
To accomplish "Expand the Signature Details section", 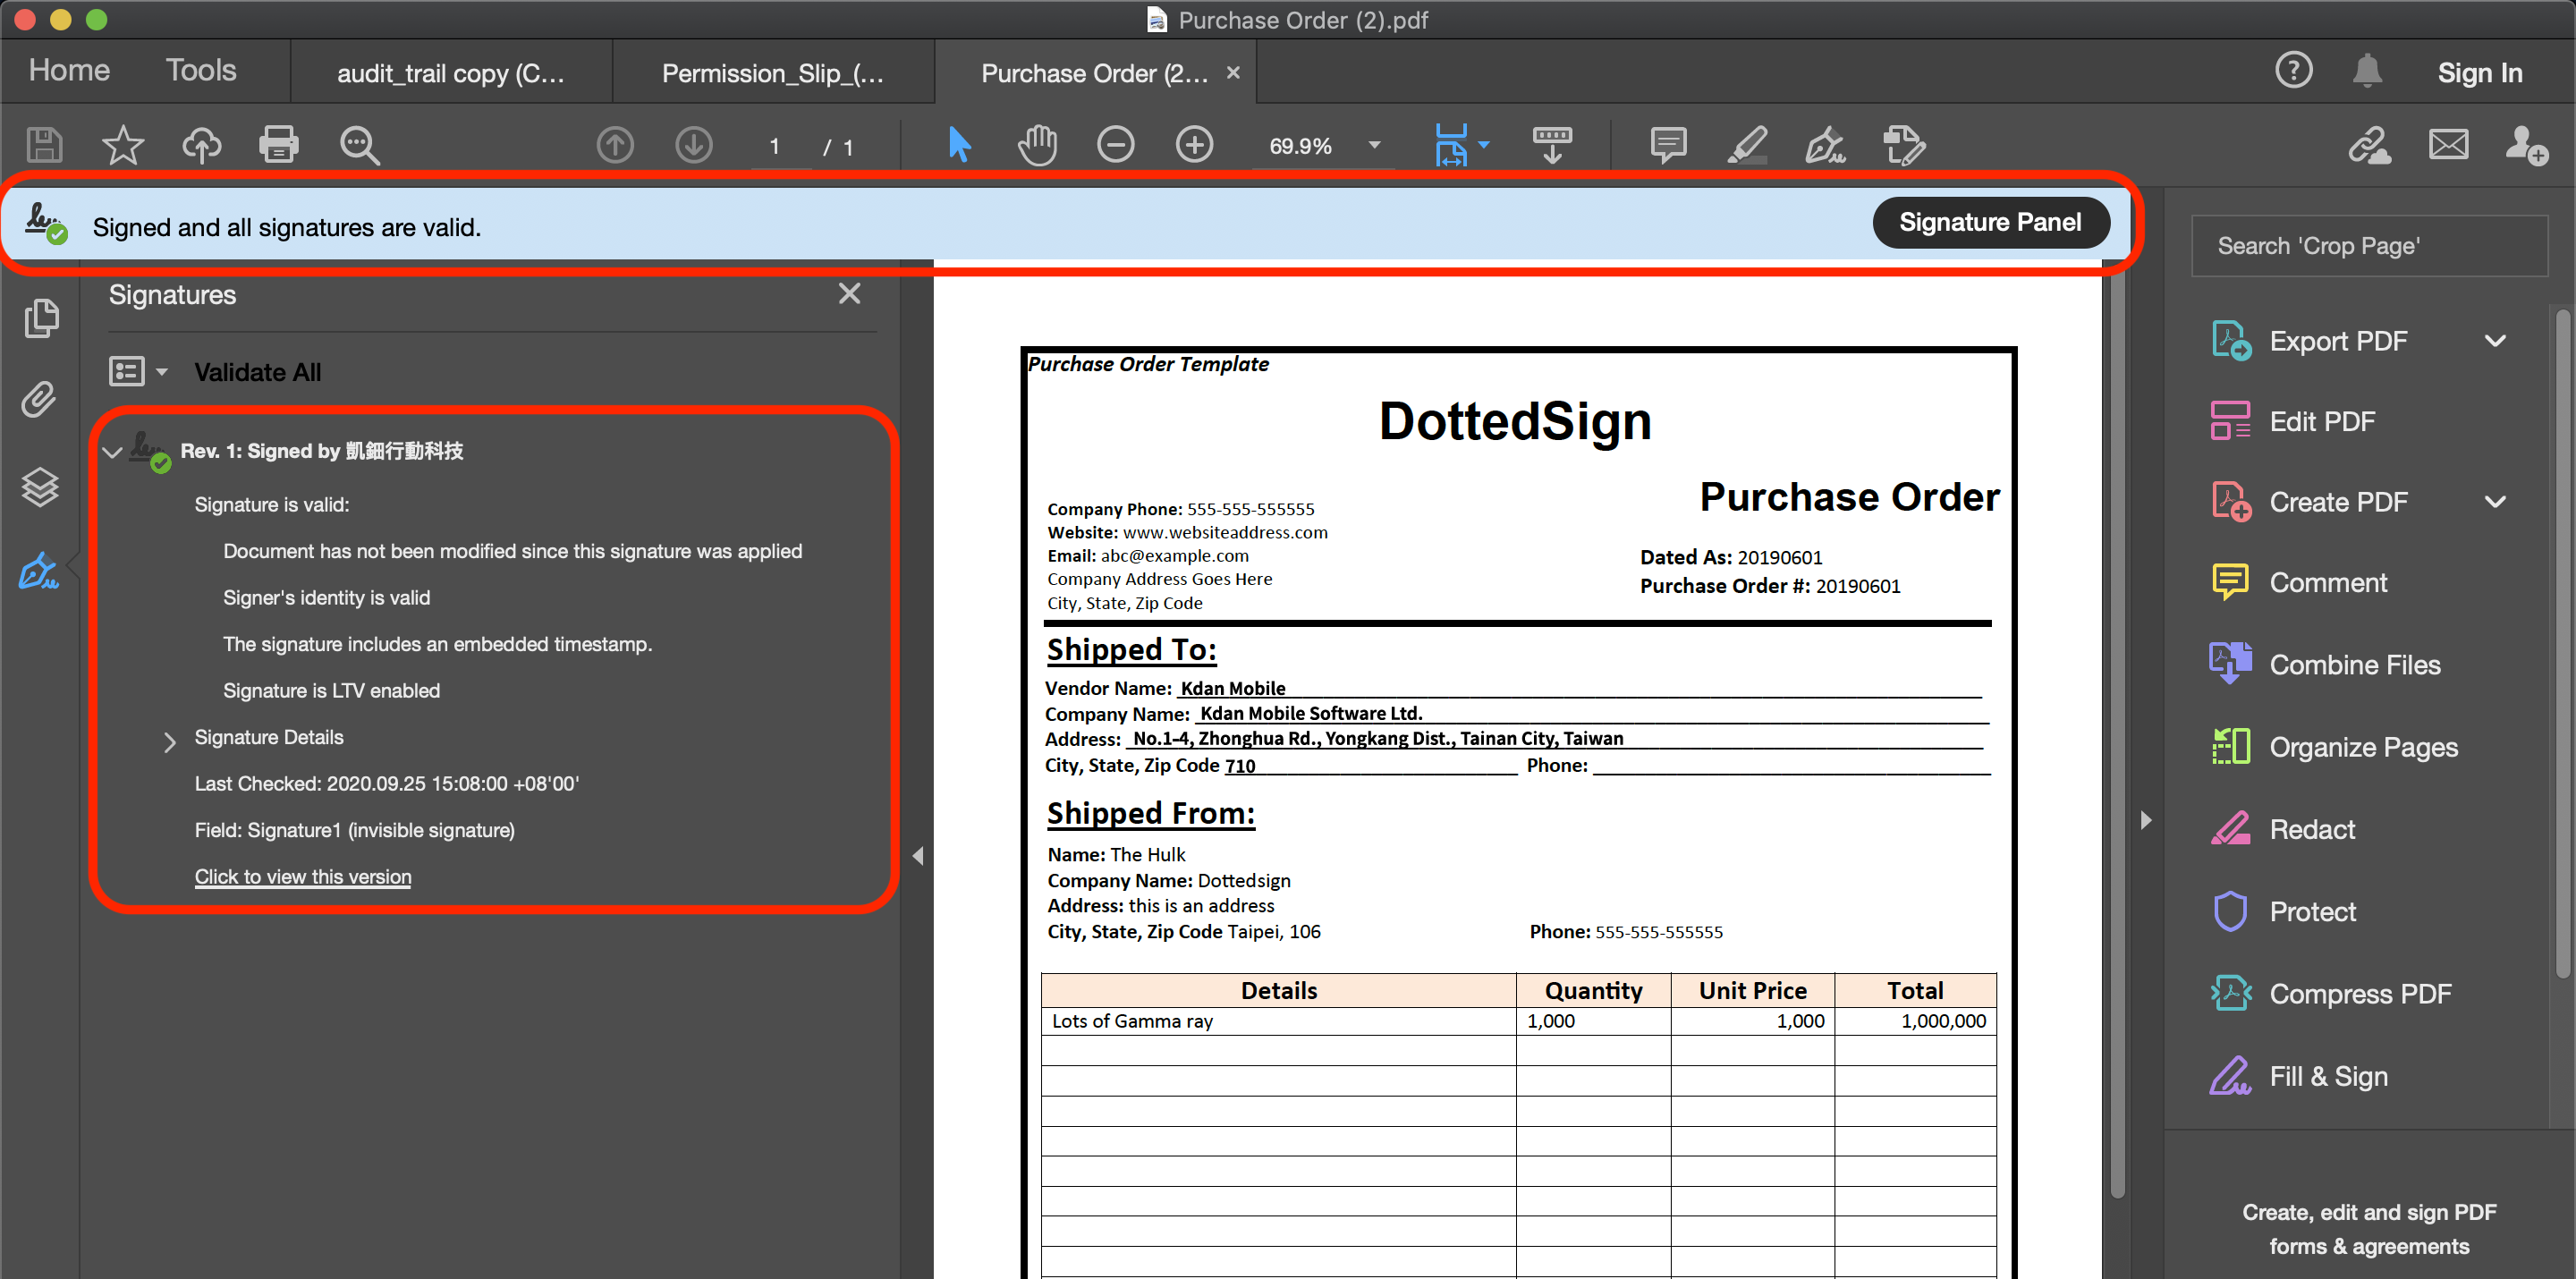I will [169, 741].
